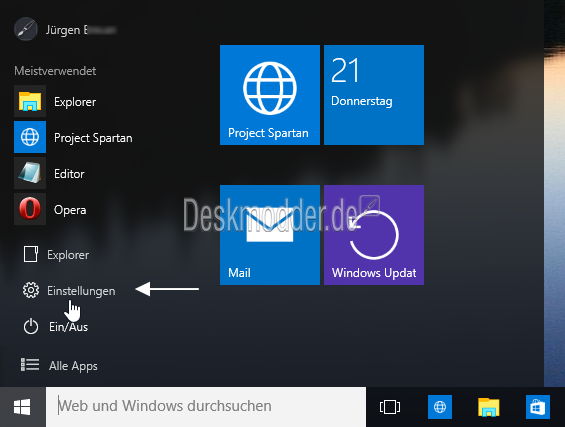The height and width of the screenshot is (427, 565).
Task: Open Task View on the taskbar
Action: tap(390, 407)
